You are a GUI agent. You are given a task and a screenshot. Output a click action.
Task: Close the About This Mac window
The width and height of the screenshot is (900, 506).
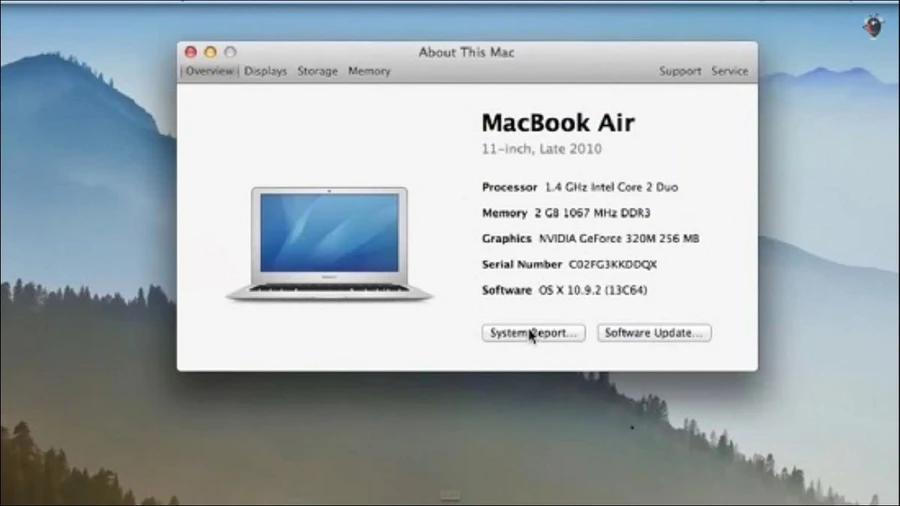point(191,52)
